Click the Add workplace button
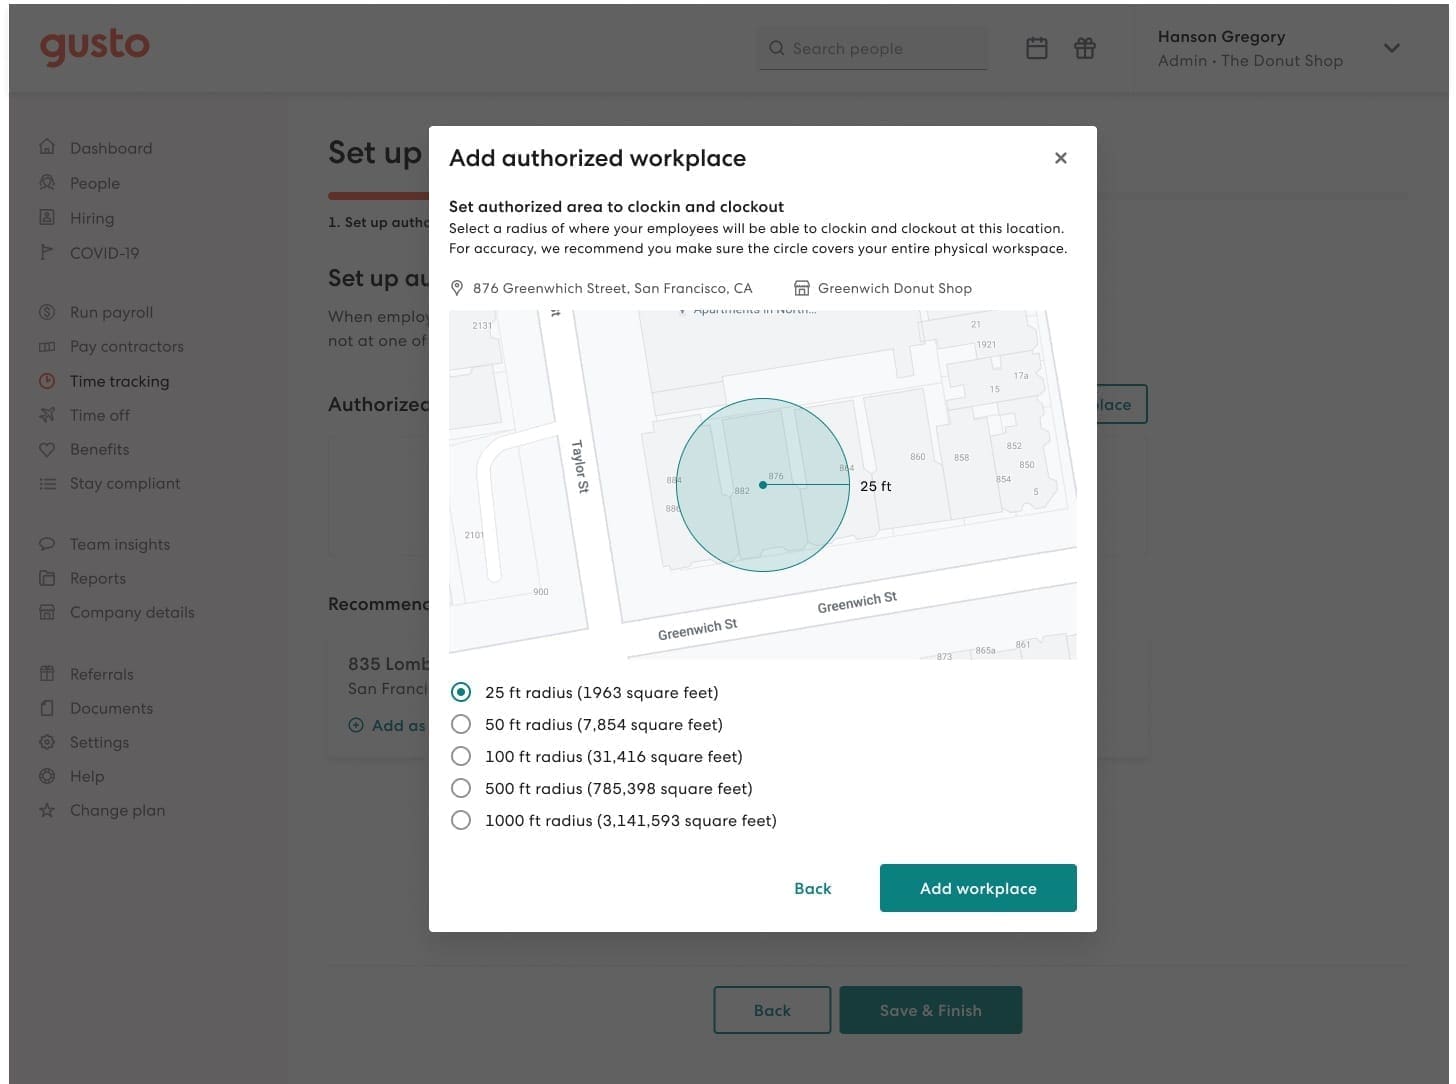The width and height of the screenshot is (1456, 1084). pos(977,888)
